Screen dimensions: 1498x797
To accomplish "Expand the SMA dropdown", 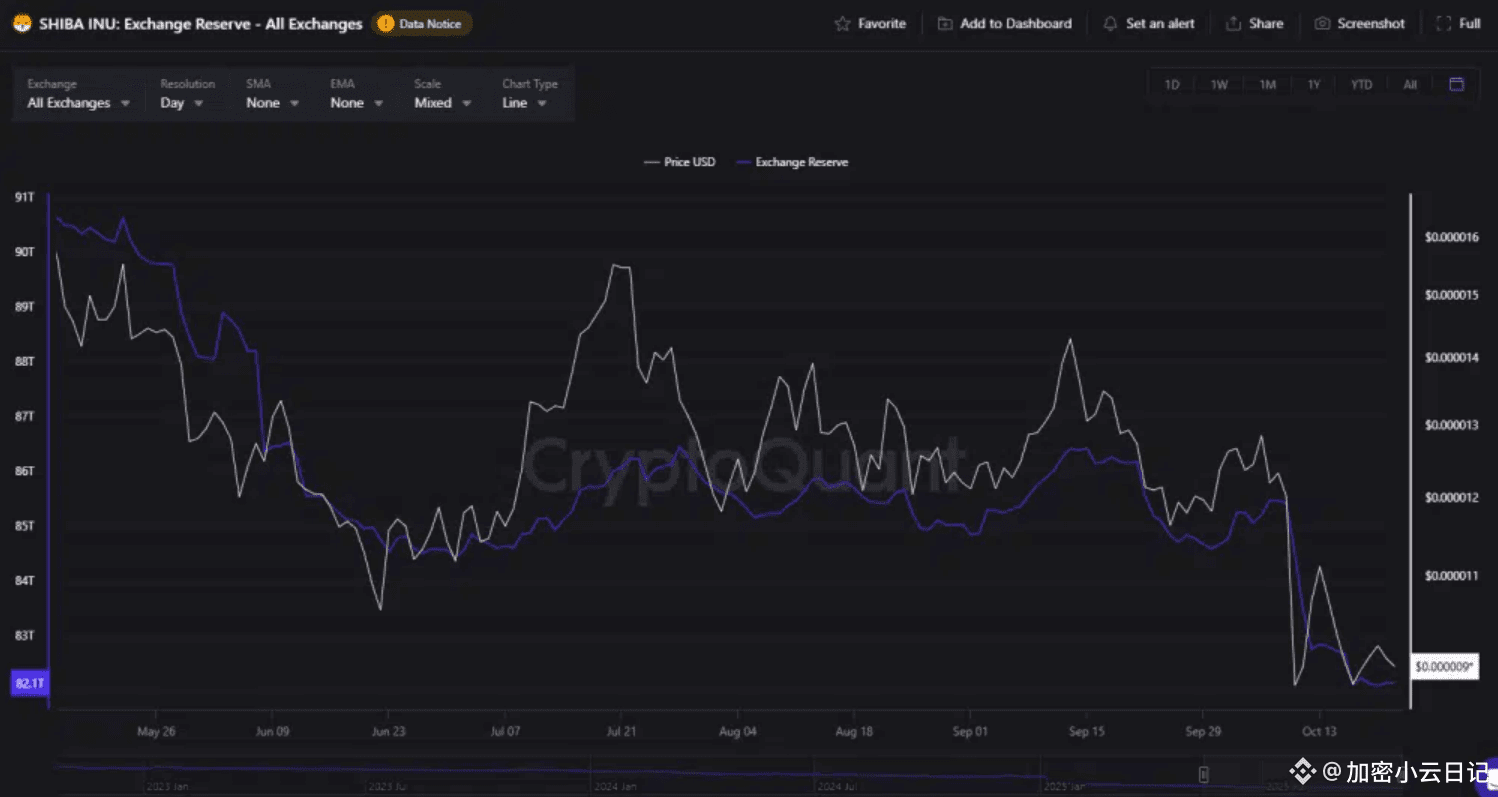I will (x=273, y=103).
